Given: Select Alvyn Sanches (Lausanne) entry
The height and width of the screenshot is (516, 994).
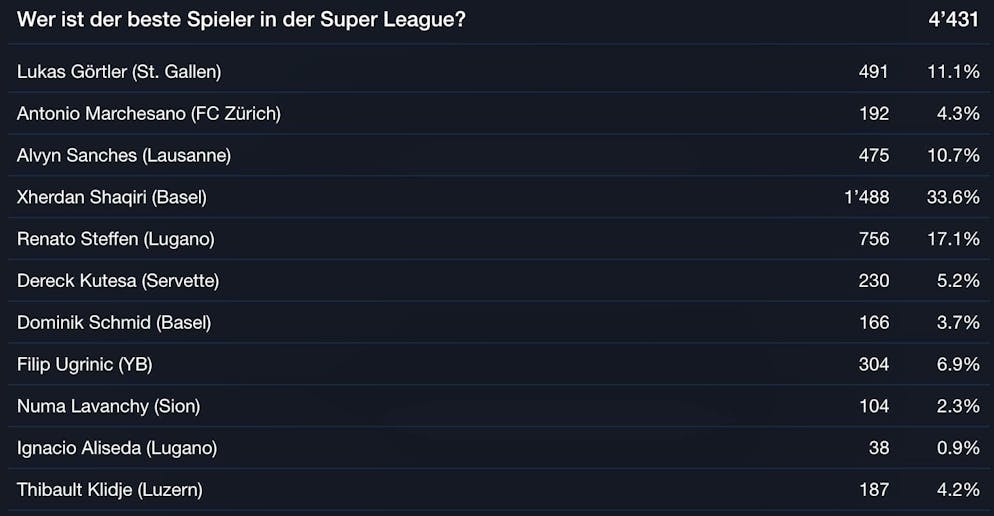Looking at the screenshot, I should tap(124, 155).
